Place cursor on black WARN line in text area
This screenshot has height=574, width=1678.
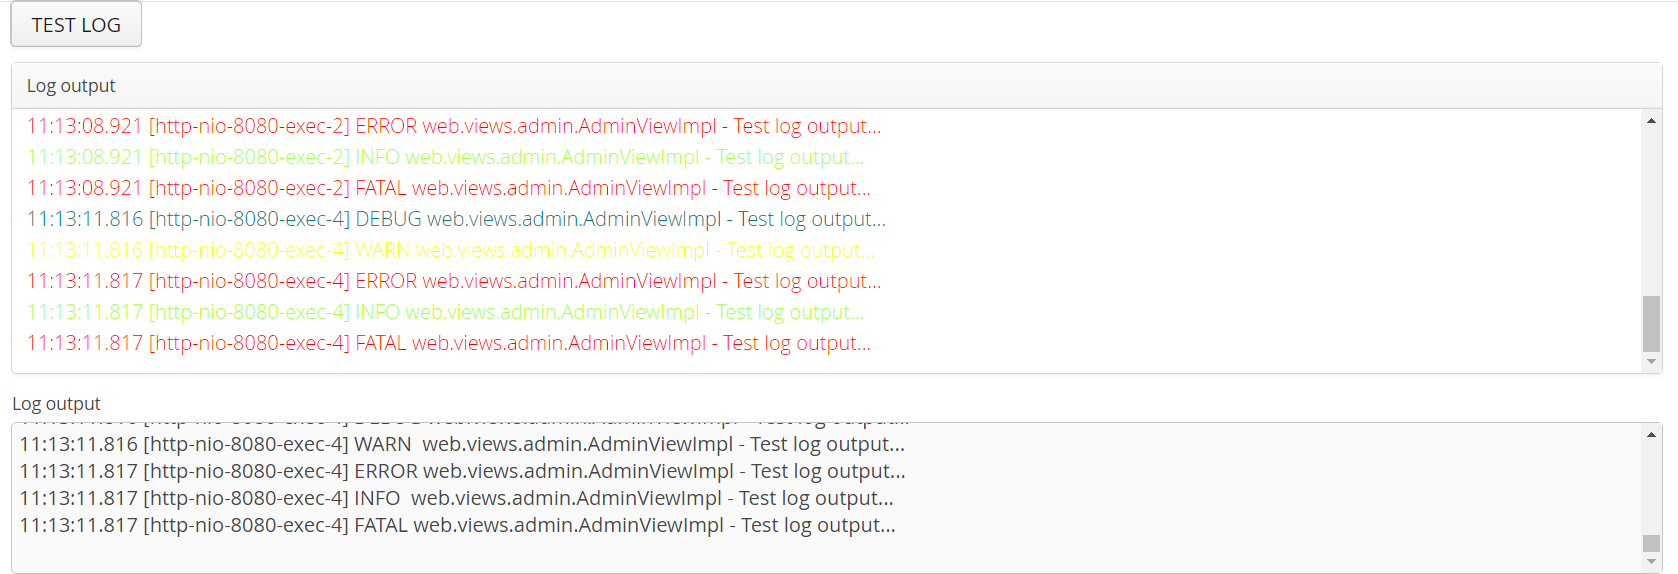tap(462, 444)
